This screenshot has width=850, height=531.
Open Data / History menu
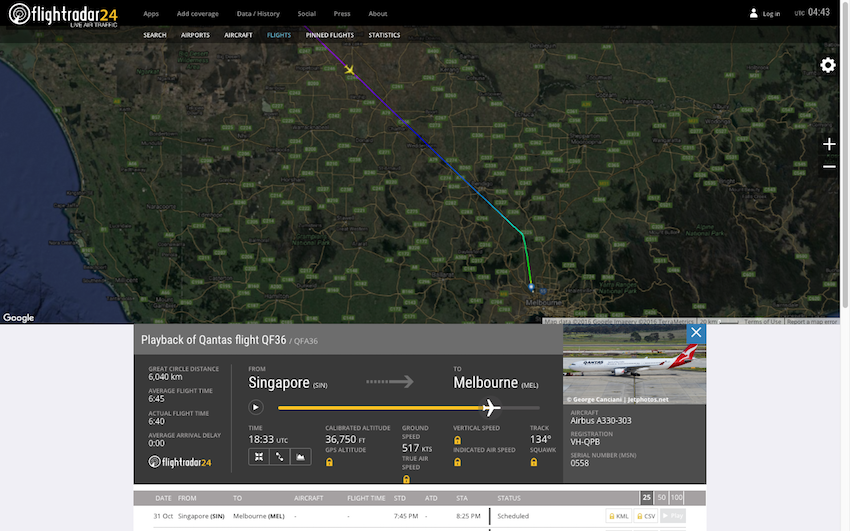point(258,14)
